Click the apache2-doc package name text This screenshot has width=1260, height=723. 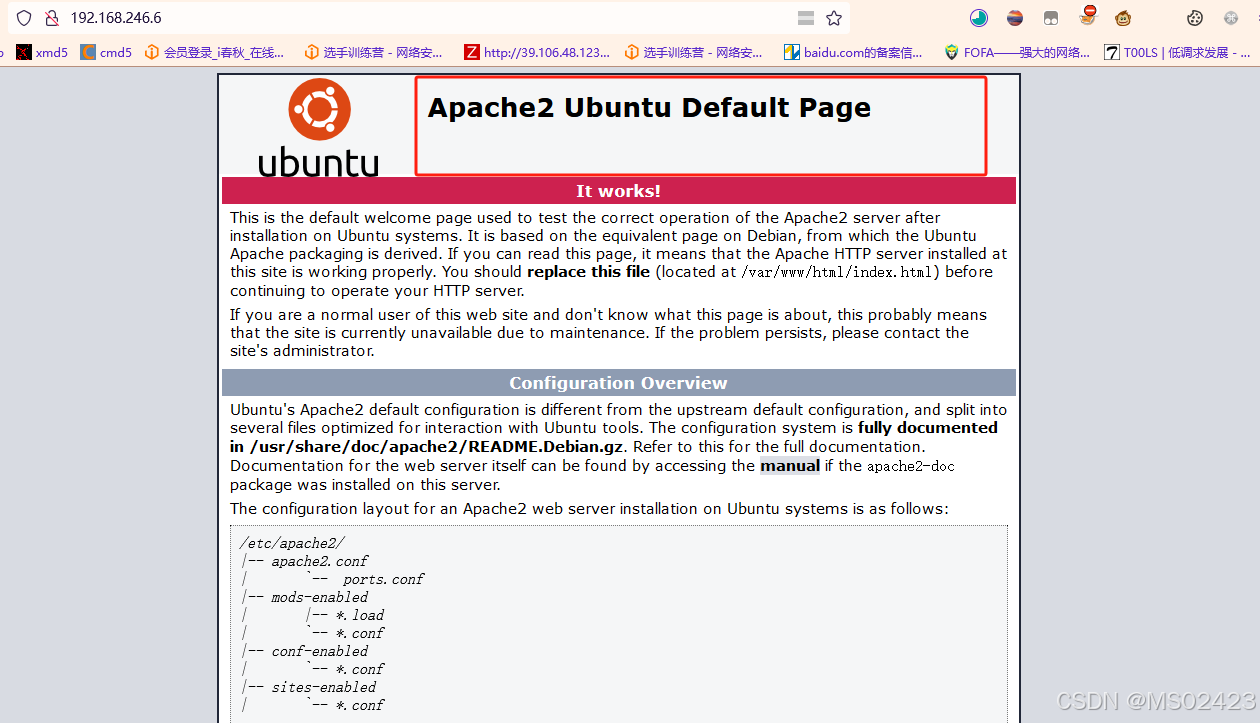pos(911,466)
